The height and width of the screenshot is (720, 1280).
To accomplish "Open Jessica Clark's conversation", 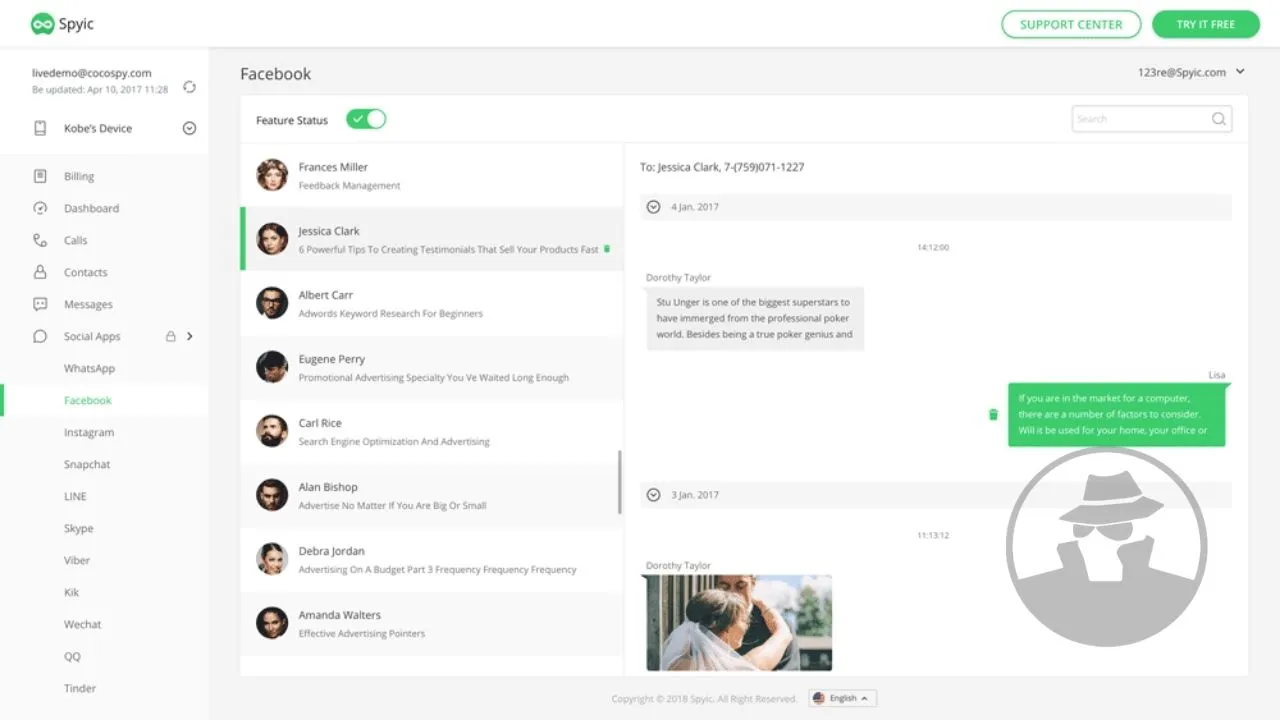I will point(432,239).
